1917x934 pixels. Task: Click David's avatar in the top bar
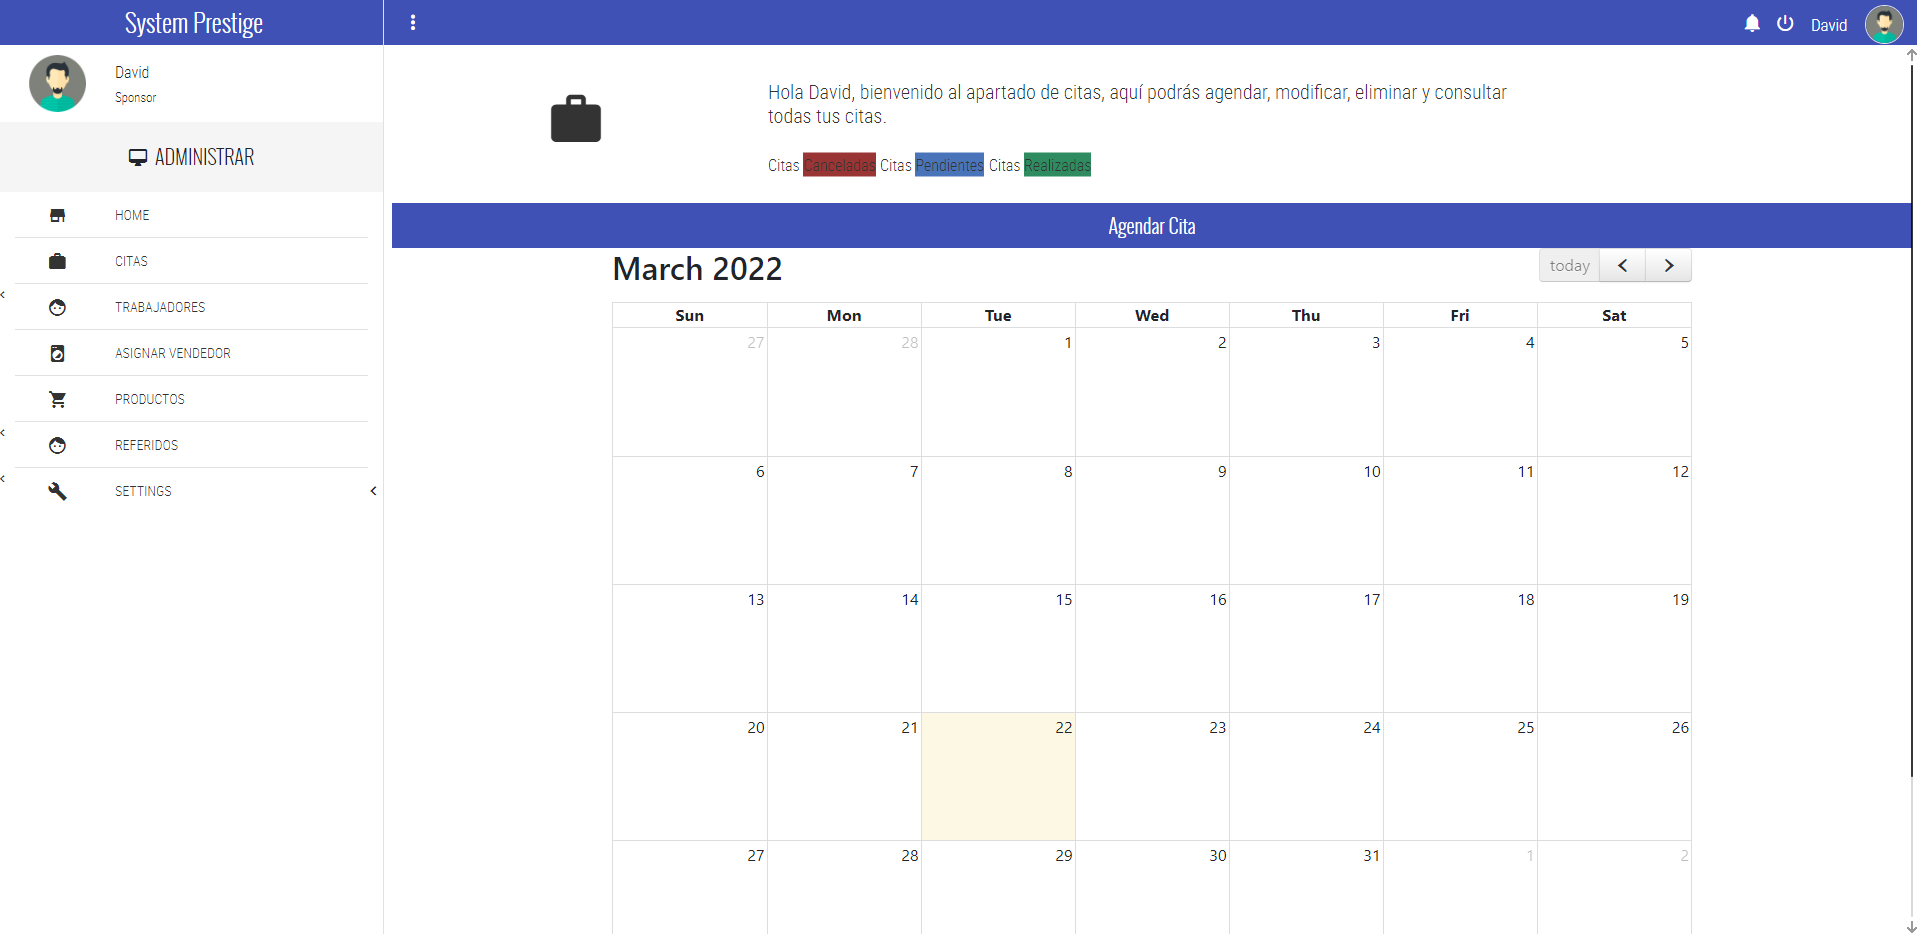click(1883, 24)
